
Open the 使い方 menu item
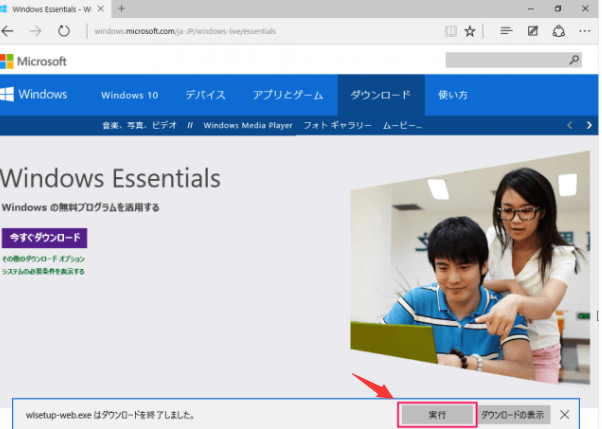point(453,95)
